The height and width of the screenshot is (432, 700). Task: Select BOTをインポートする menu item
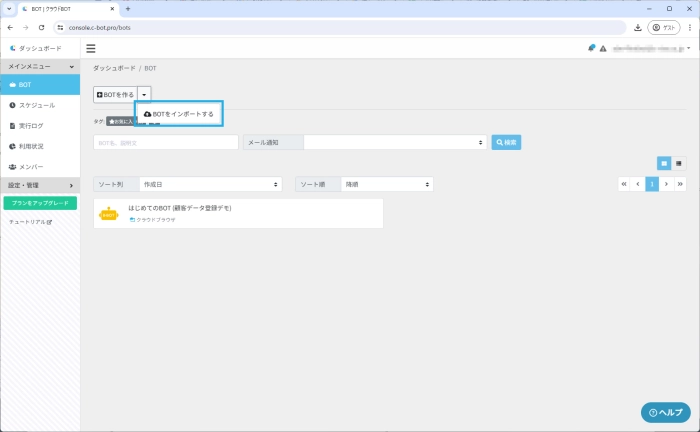point(179,114)
